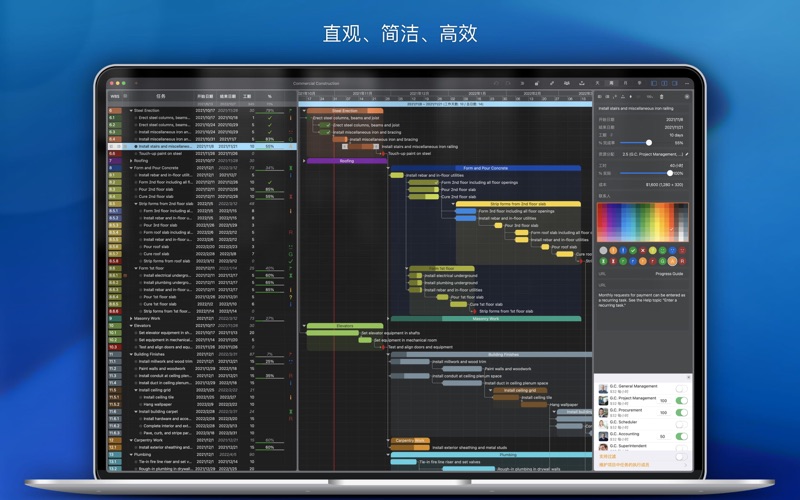Select the blue info status icon
800x500 pixels.
click(x=623, y=251)
